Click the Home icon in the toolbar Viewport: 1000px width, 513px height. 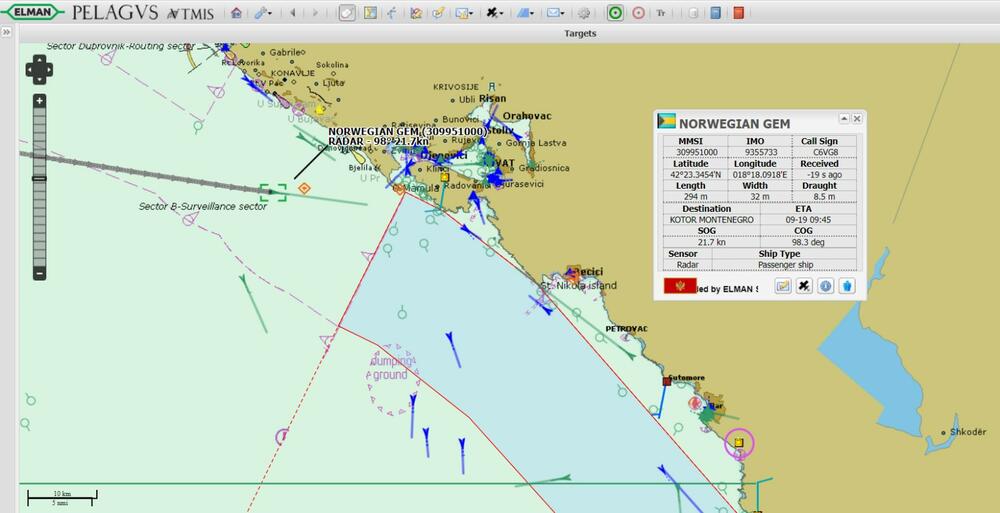pos(236,13)
